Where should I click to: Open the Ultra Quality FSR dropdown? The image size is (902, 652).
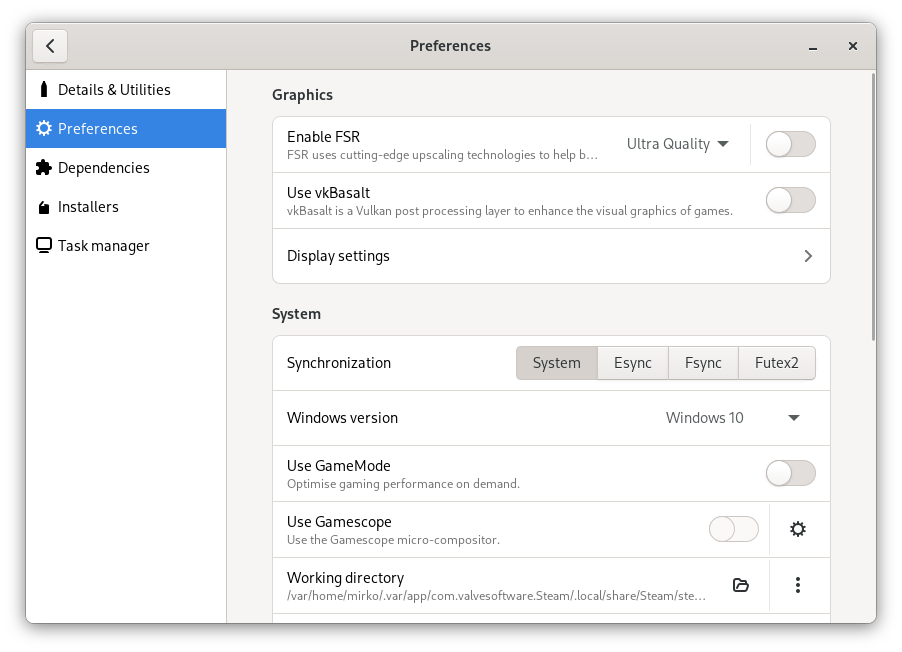pyautogui.click(x=678, y=144)
